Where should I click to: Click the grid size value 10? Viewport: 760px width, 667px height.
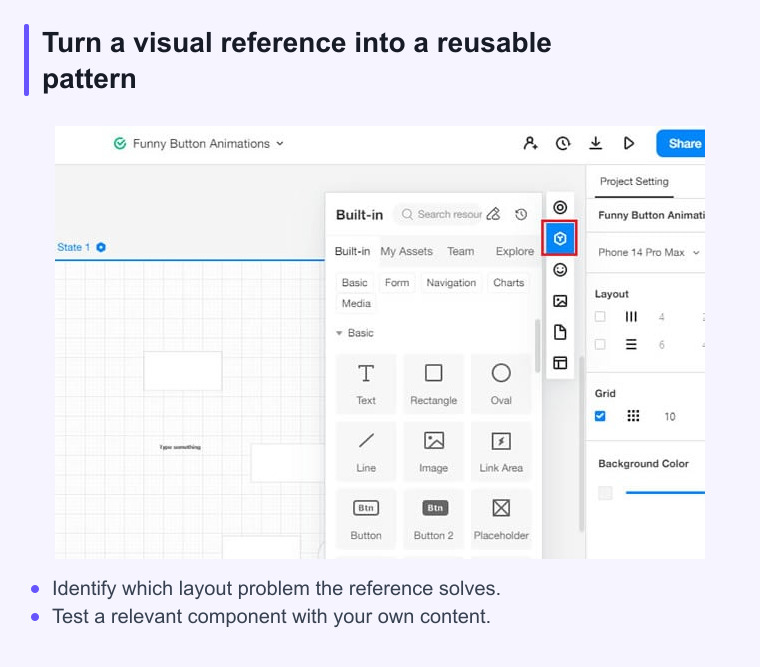669,416
